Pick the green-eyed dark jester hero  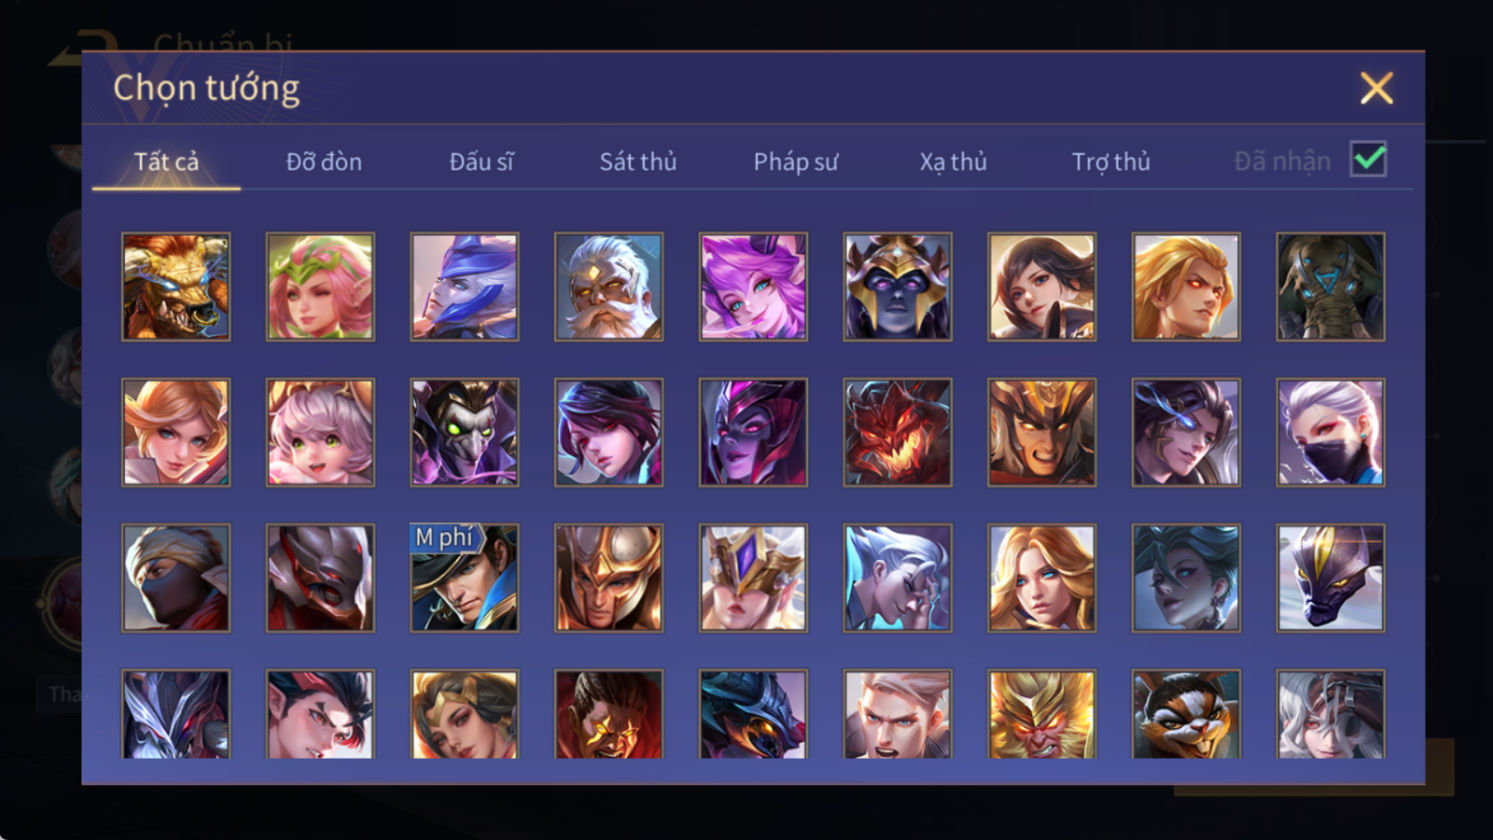(x=464, y=432)
